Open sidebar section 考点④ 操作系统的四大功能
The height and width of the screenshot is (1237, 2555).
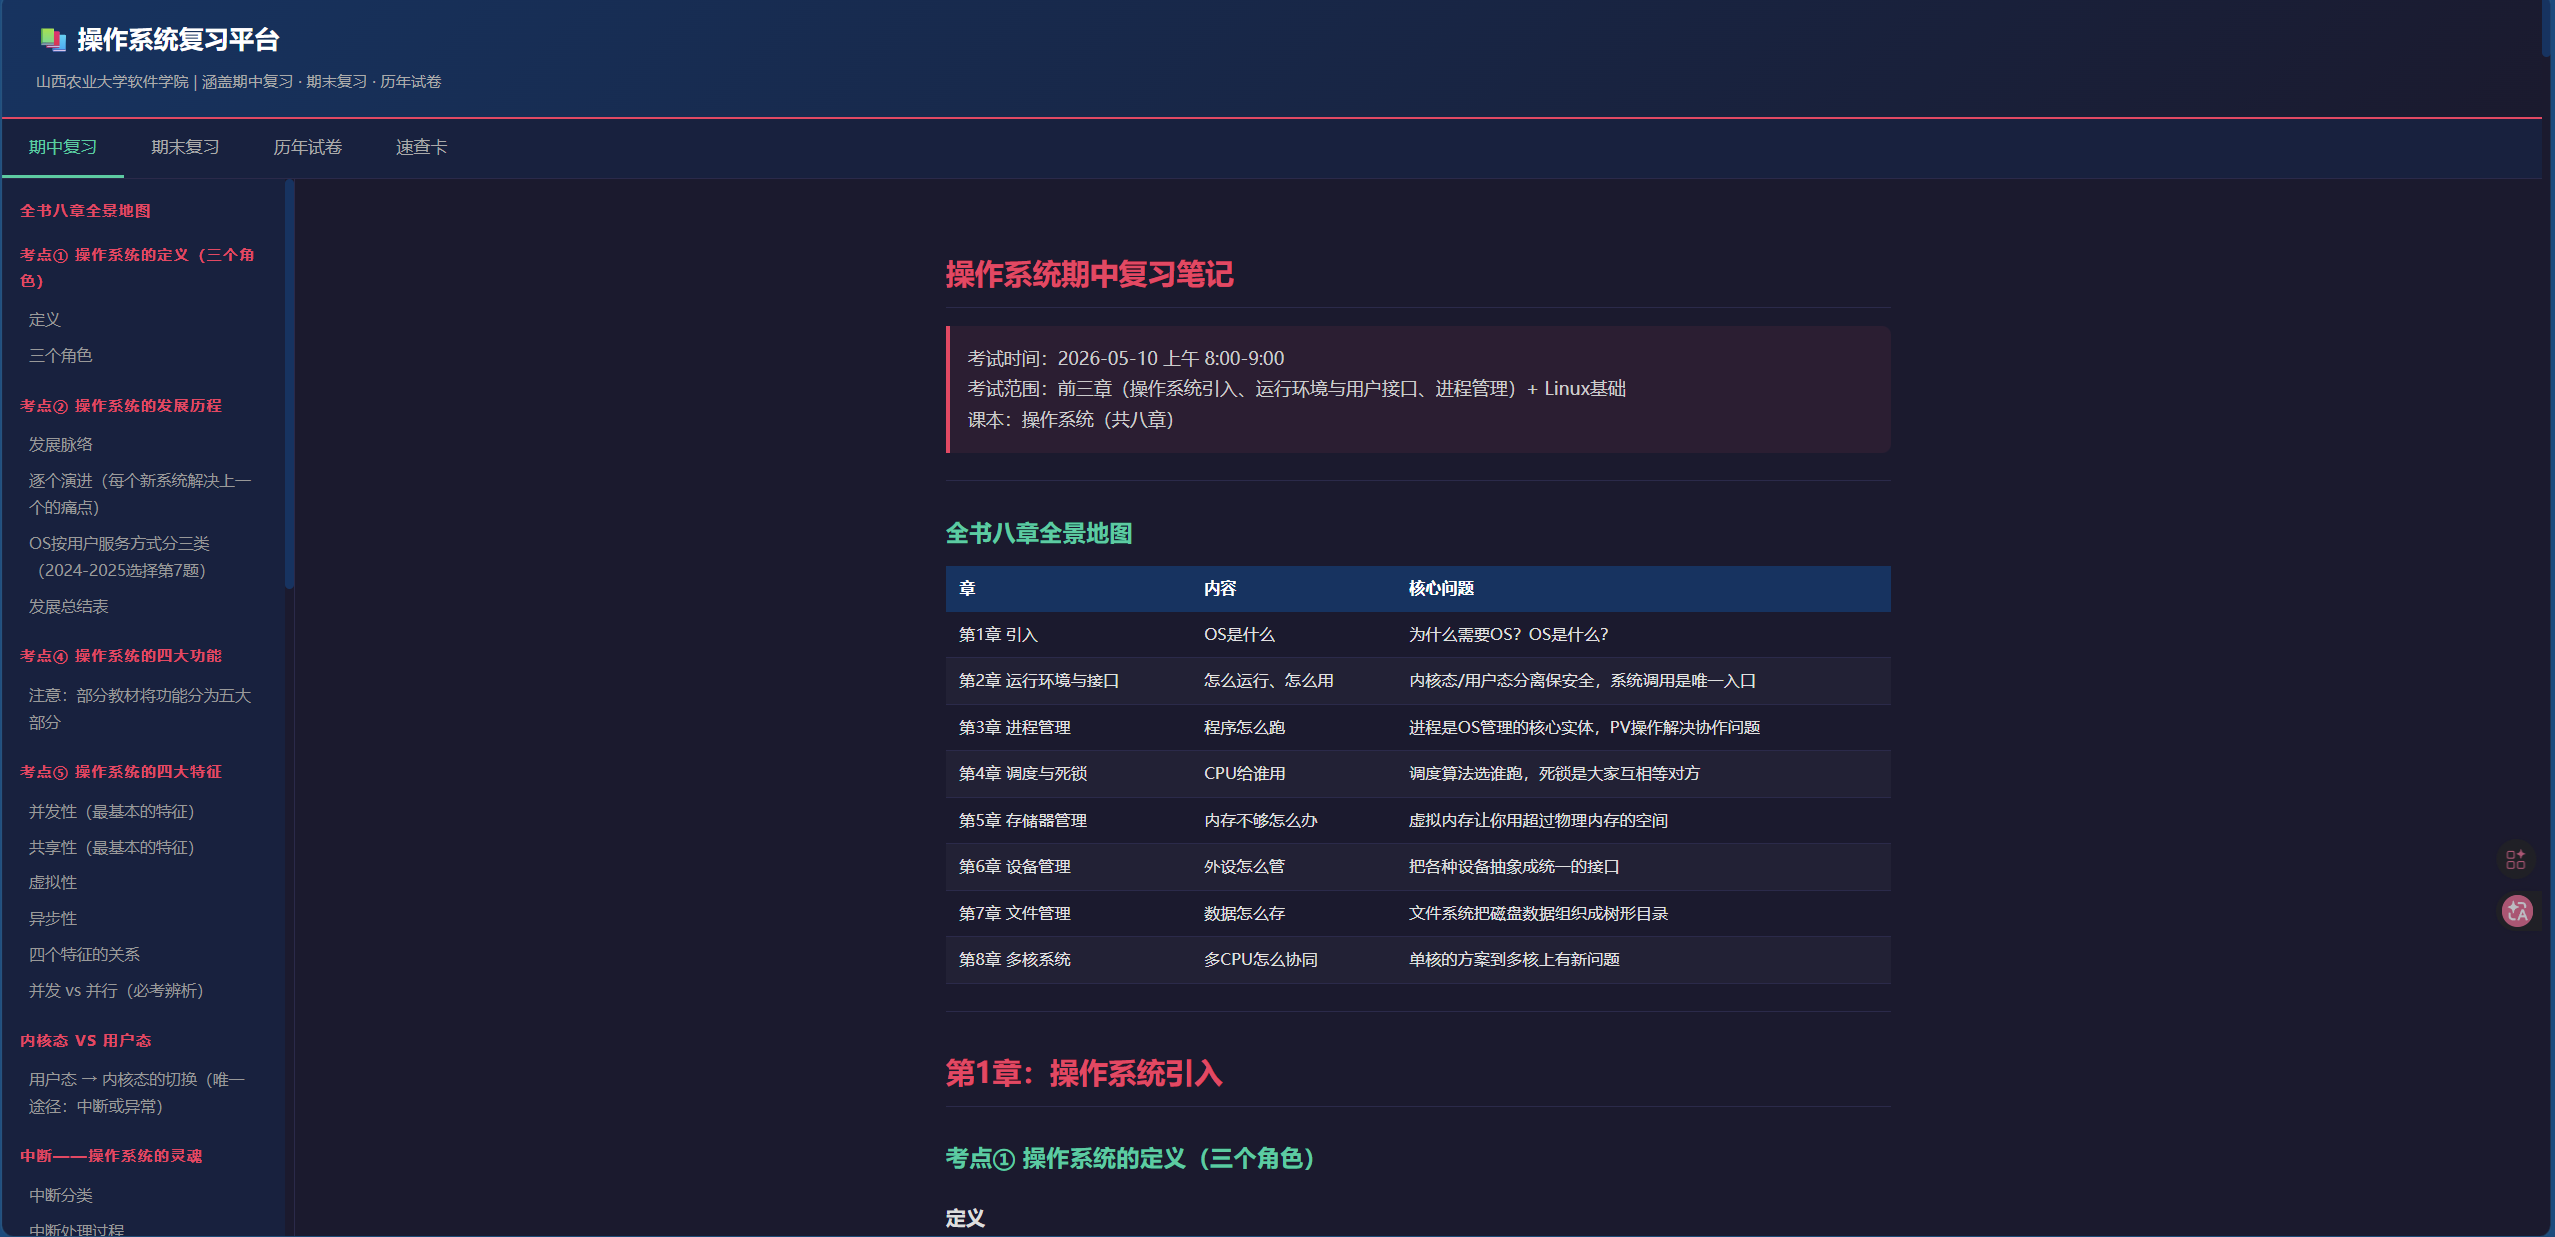point(121,656)
